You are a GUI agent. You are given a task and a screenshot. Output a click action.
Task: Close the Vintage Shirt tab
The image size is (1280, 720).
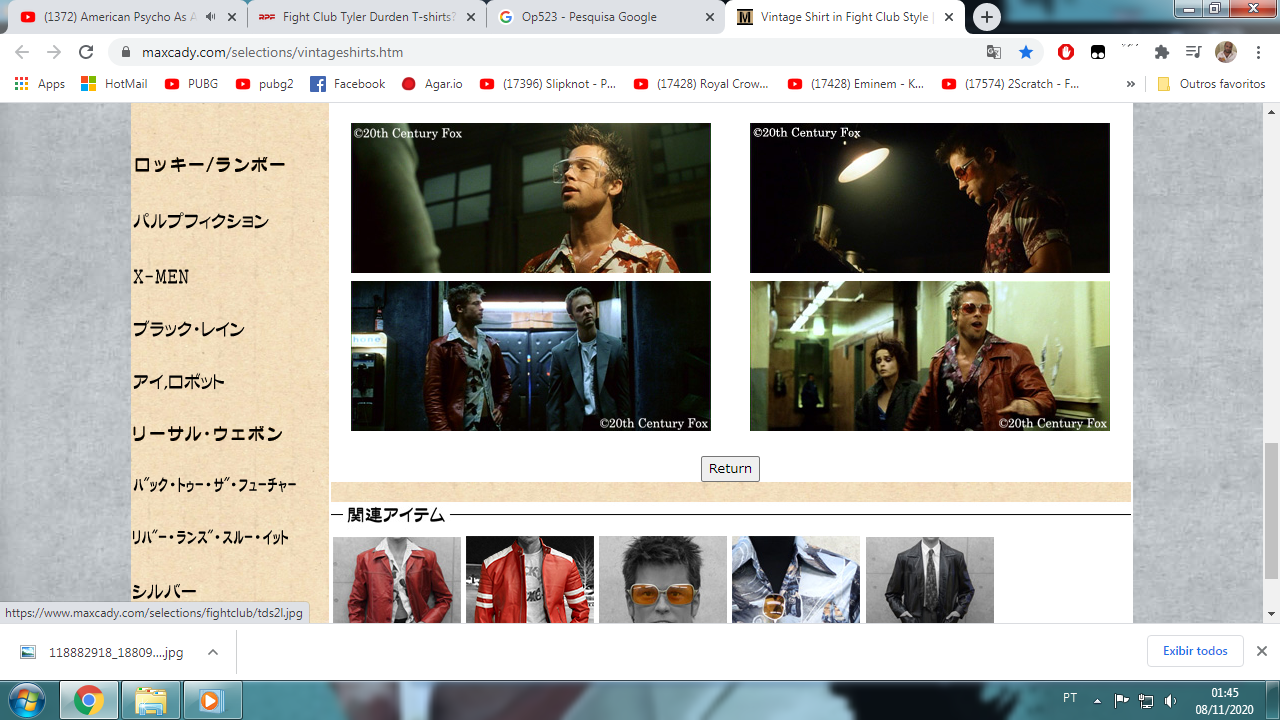tap(949, 17)
